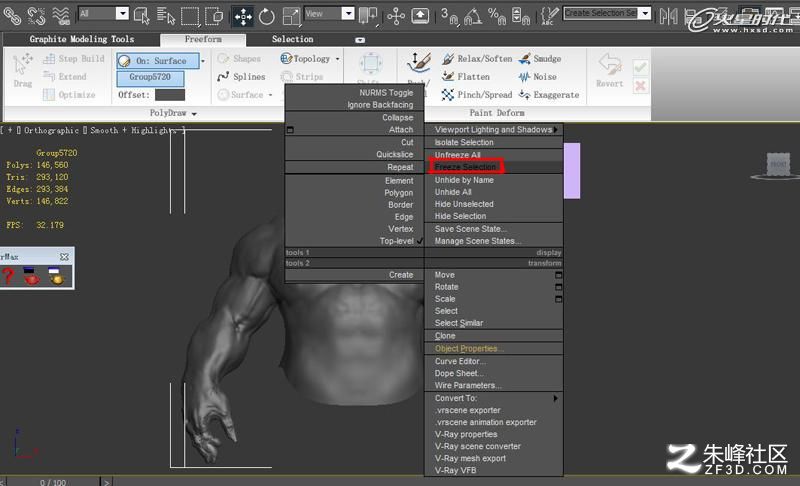Click the Group5720 pick surface button
800x486 pixels.
coord(150,77)
